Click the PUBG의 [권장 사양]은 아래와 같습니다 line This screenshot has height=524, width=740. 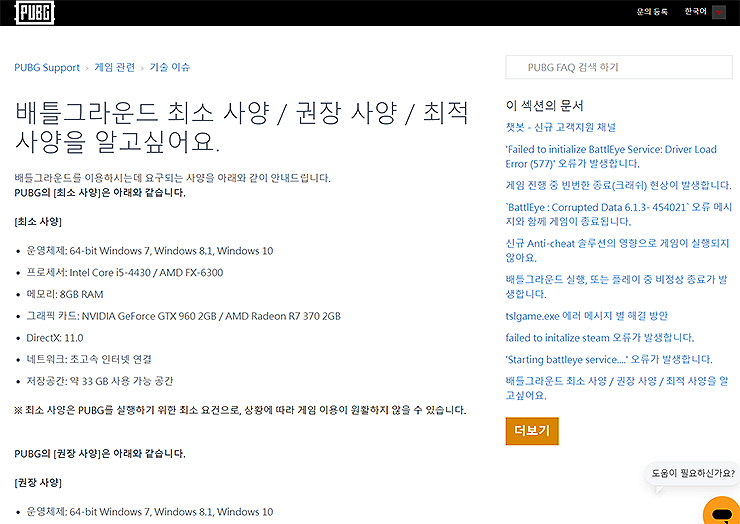tap(100, 454)
